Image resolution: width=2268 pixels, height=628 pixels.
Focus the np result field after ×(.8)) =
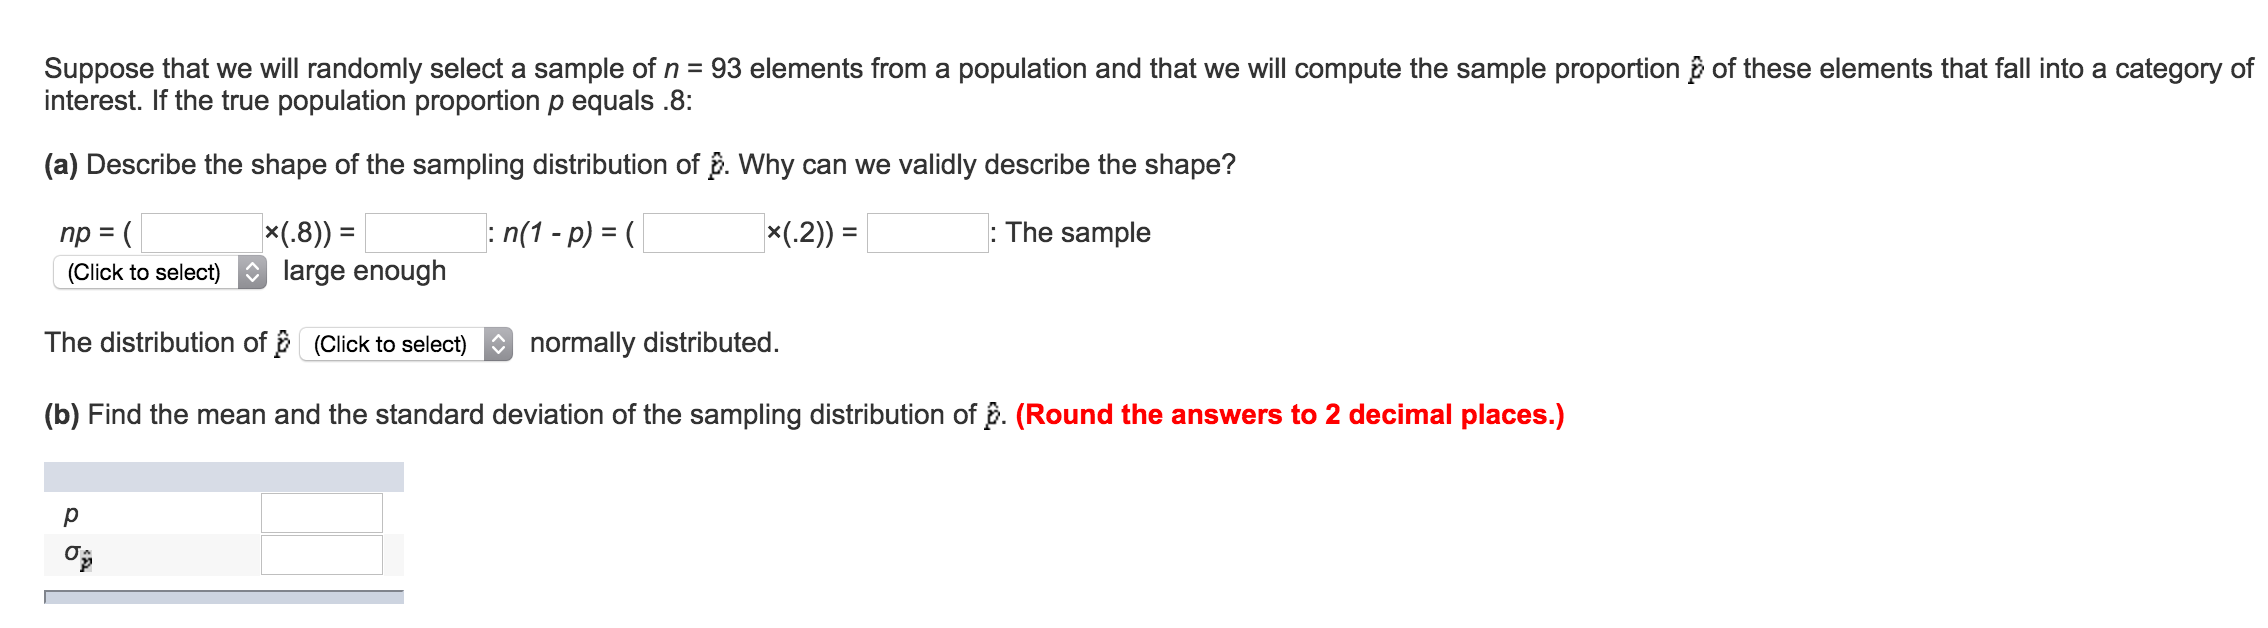[426, 233]
